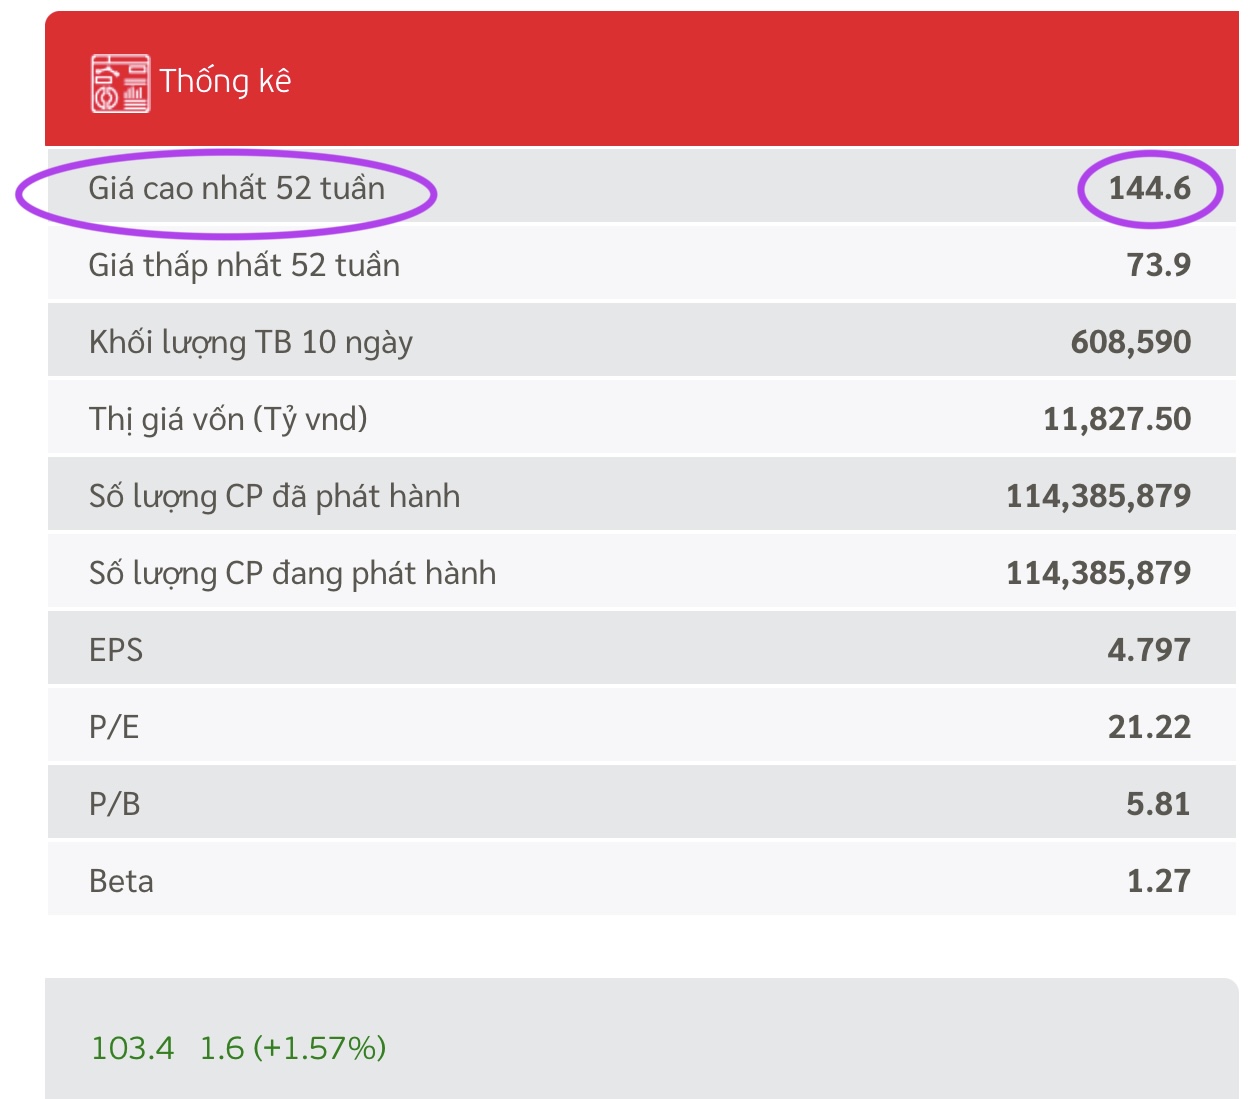Select the Thị giá vốn (Tỷ vnd) label
The width and height of the screenshot is (1254, 1099).
pyautogui.click(x=228, y=419)
